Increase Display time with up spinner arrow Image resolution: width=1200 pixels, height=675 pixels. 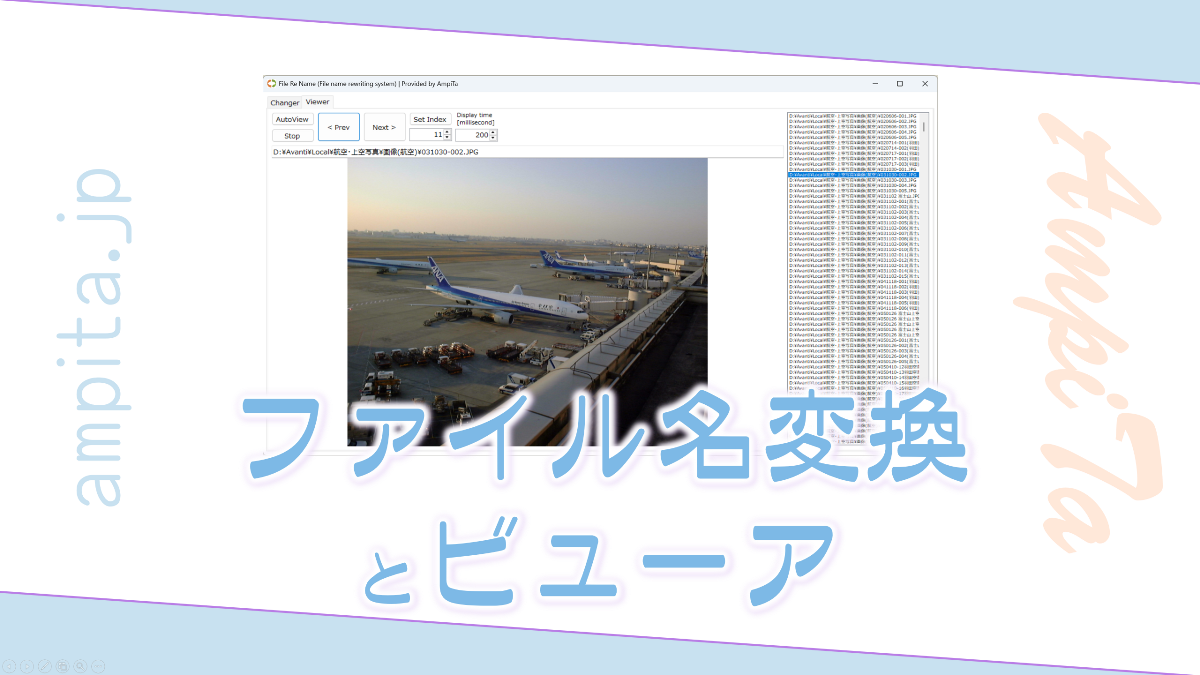493,131
